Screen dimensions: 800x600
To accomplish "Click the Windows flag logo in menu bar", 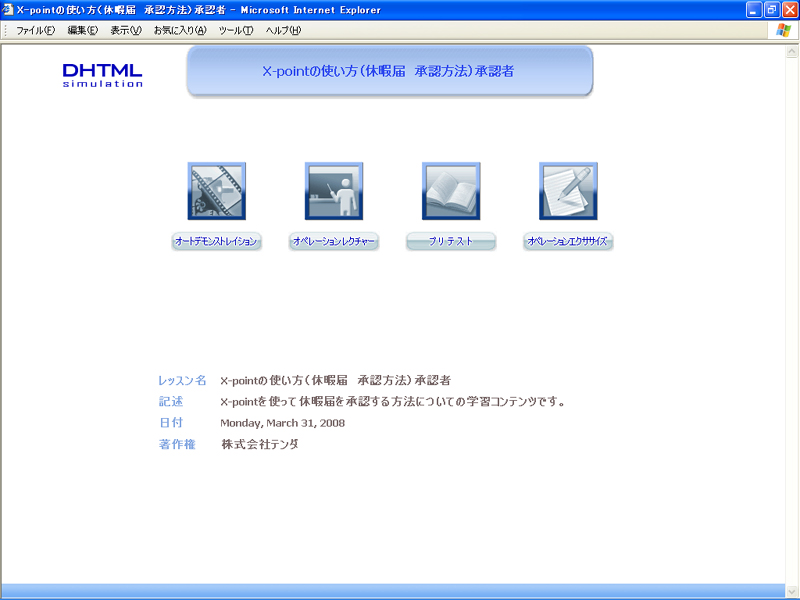I will coord(783,30).
